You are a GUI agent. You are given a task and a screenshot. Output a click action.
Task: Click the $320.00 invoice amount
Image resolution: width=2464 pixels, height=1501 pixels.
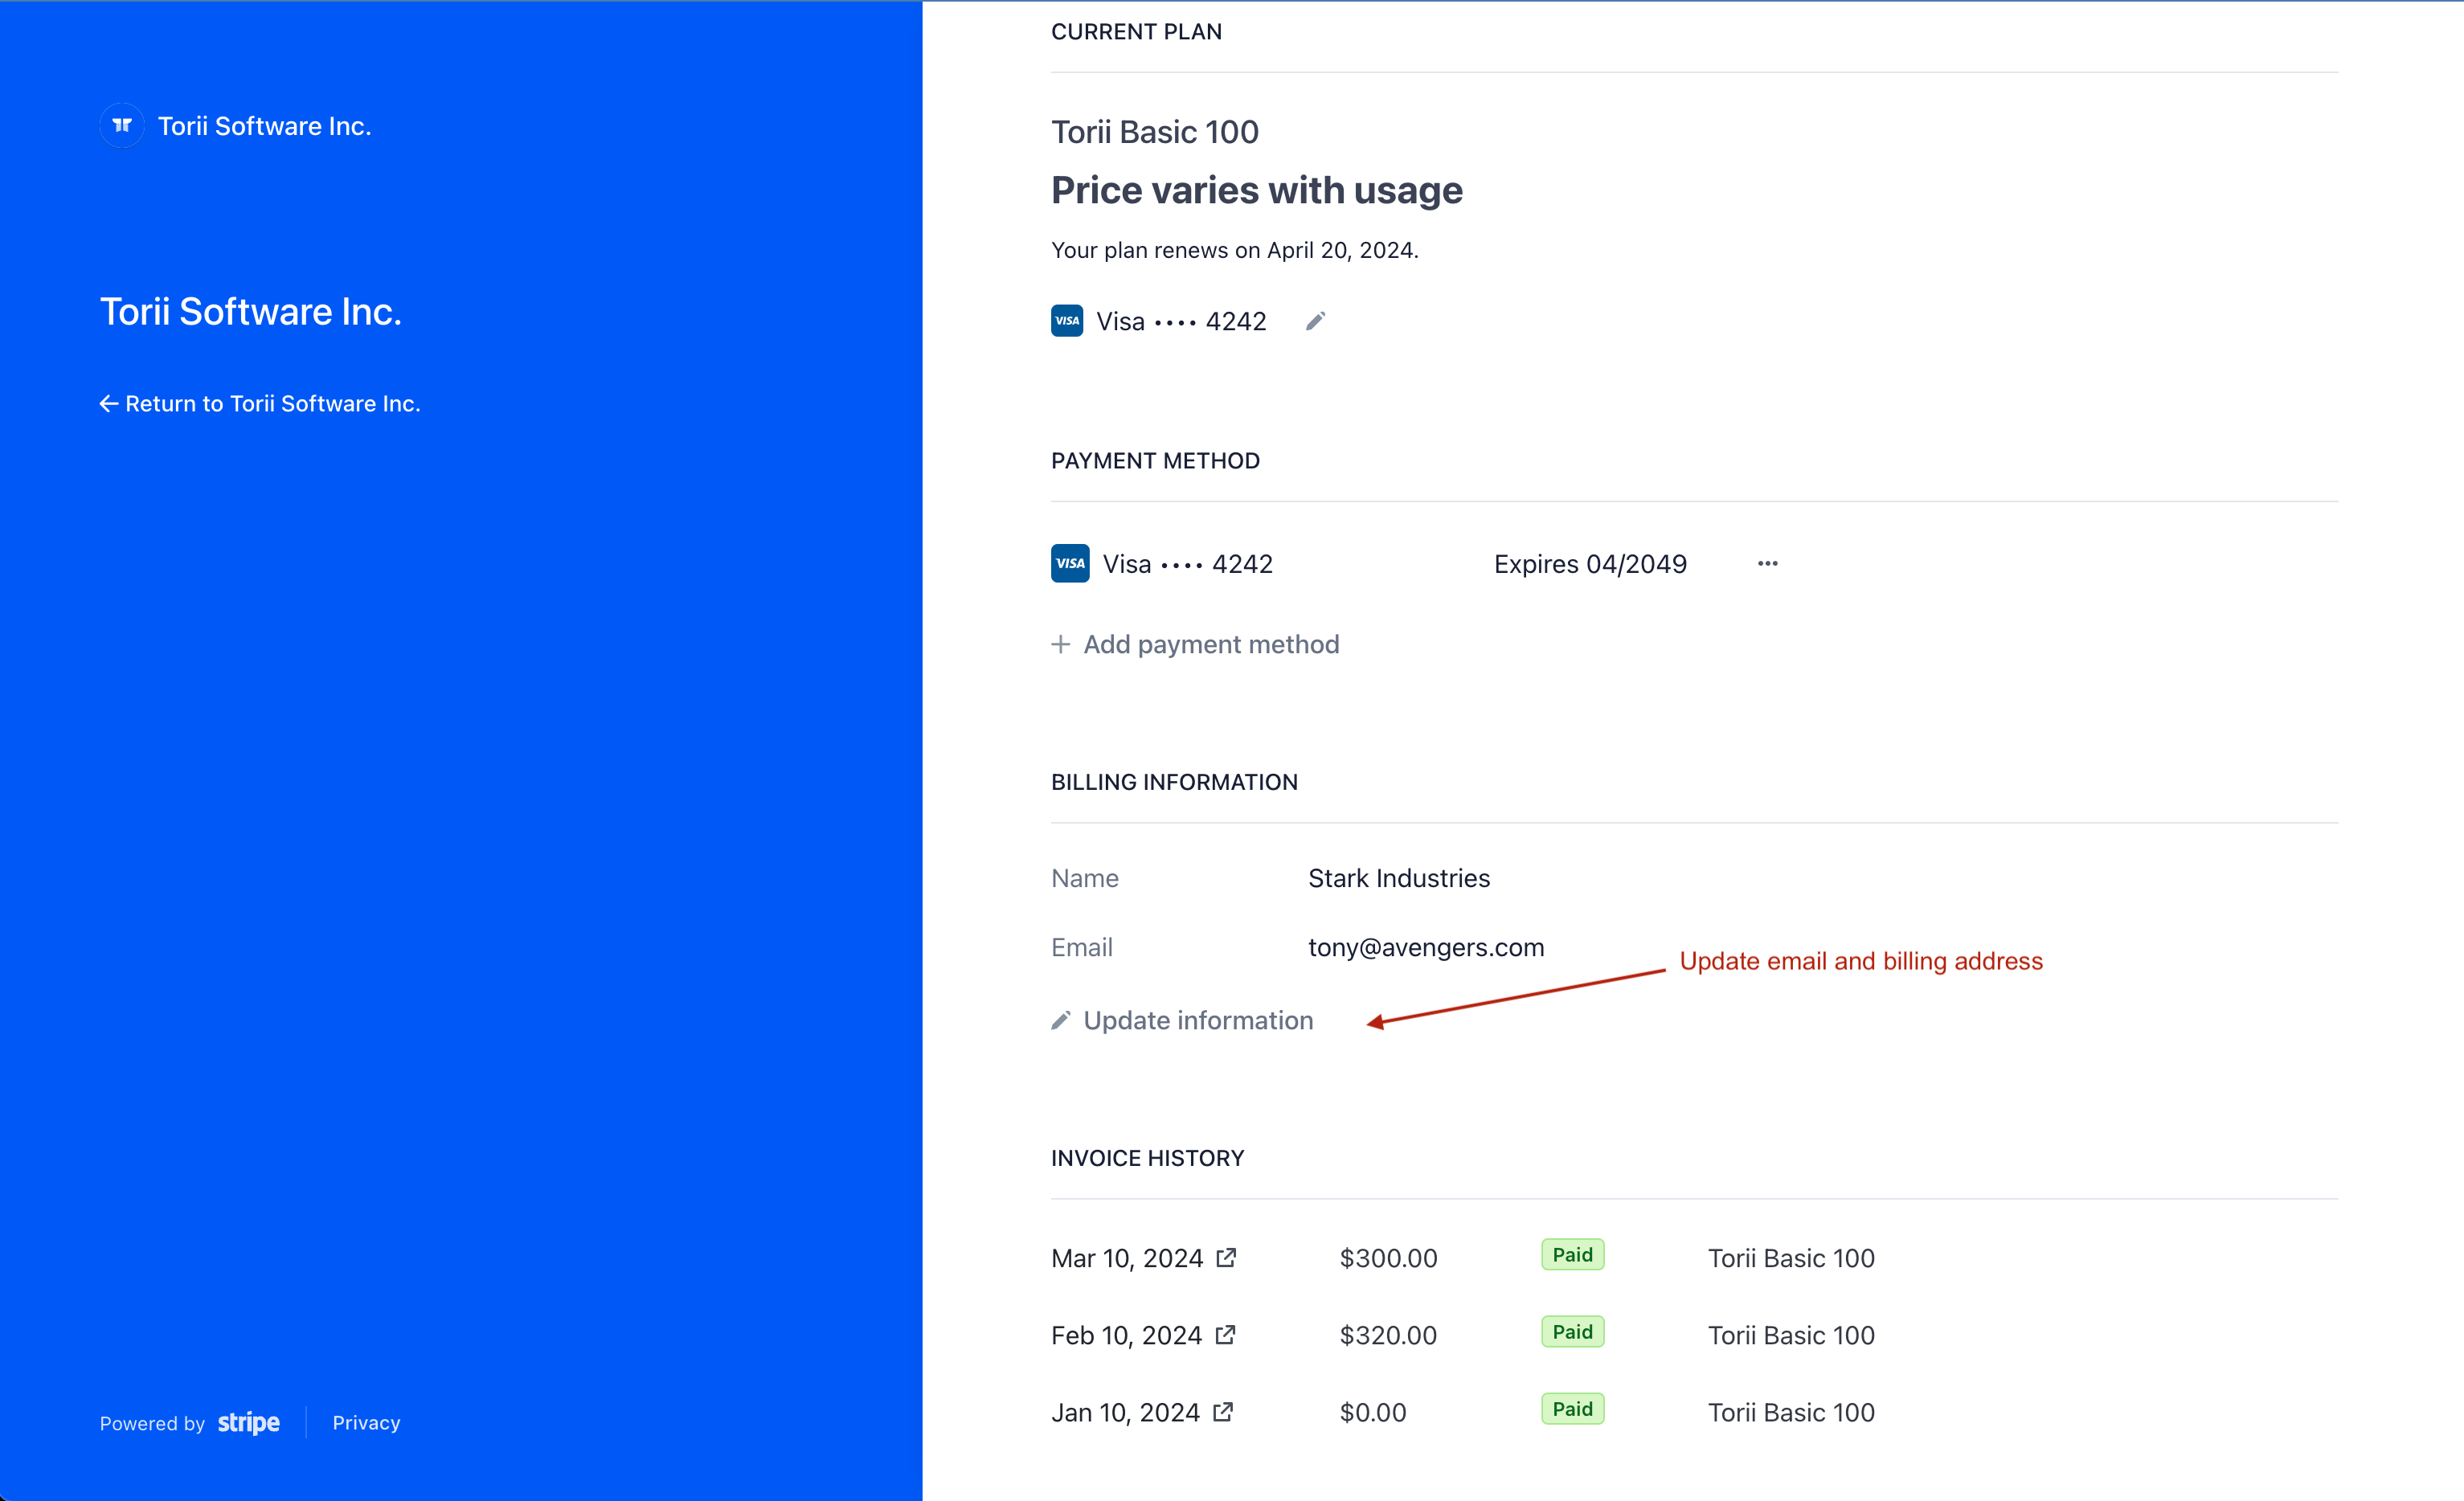pyautogui.click(x=1388, y=1335)
